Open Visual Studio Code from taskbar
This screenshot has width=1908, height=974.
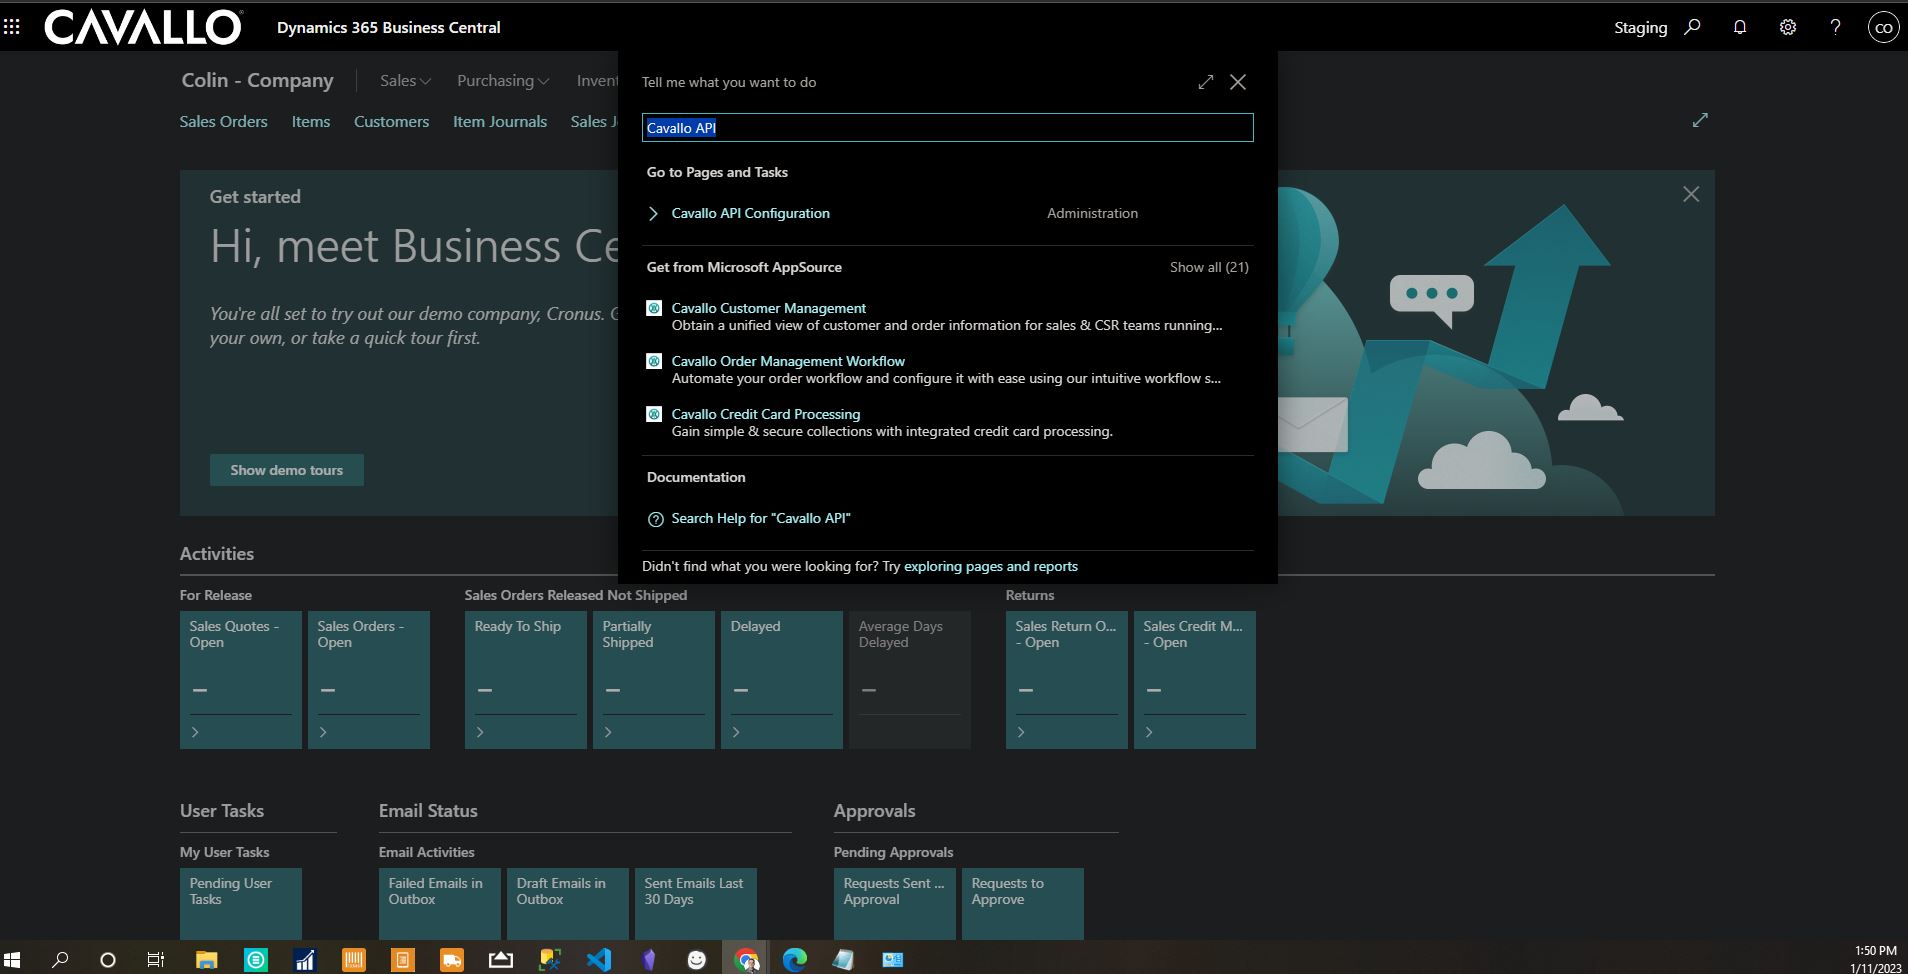click(598, 960)
